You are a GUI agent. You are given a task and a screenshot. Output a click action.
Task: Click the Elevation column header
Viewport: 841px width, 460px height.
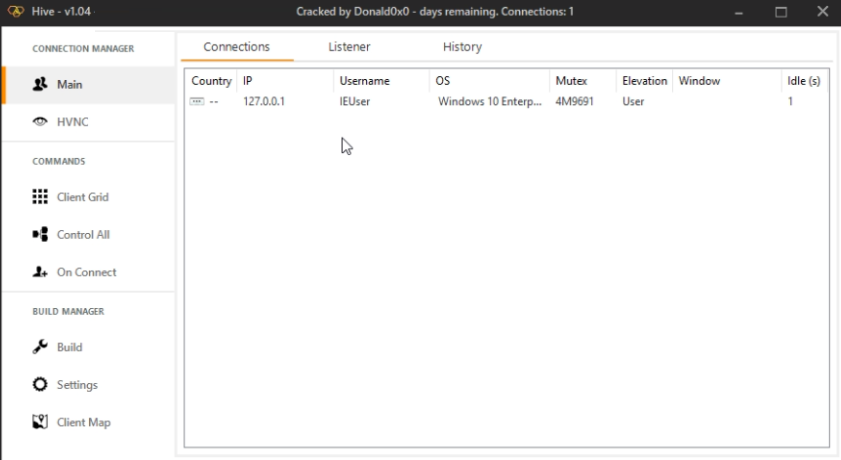tap(644, 81)
